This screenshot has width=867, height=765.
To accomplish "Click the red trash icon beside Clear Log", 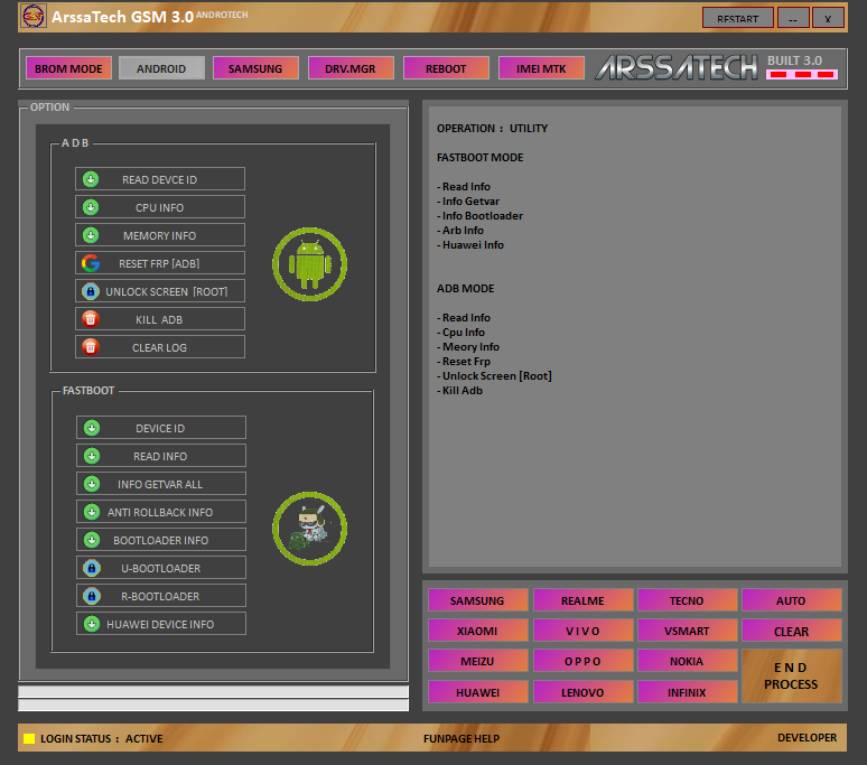I will pos(91,347).
